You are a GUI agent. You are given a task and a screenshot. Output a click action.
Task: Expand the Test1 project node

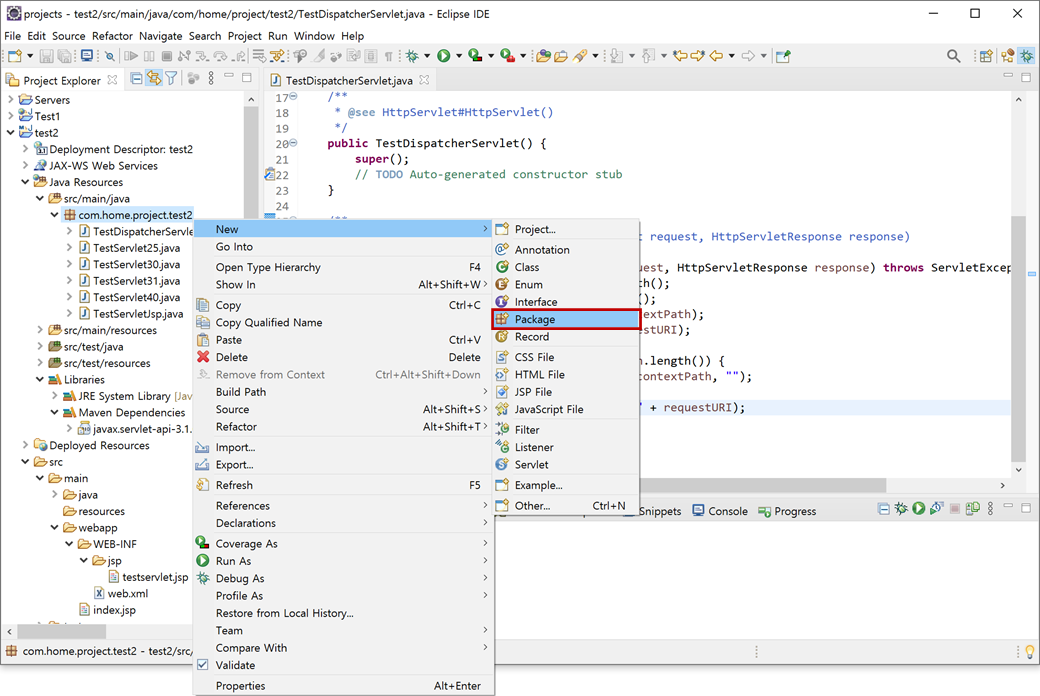(11, 116)
